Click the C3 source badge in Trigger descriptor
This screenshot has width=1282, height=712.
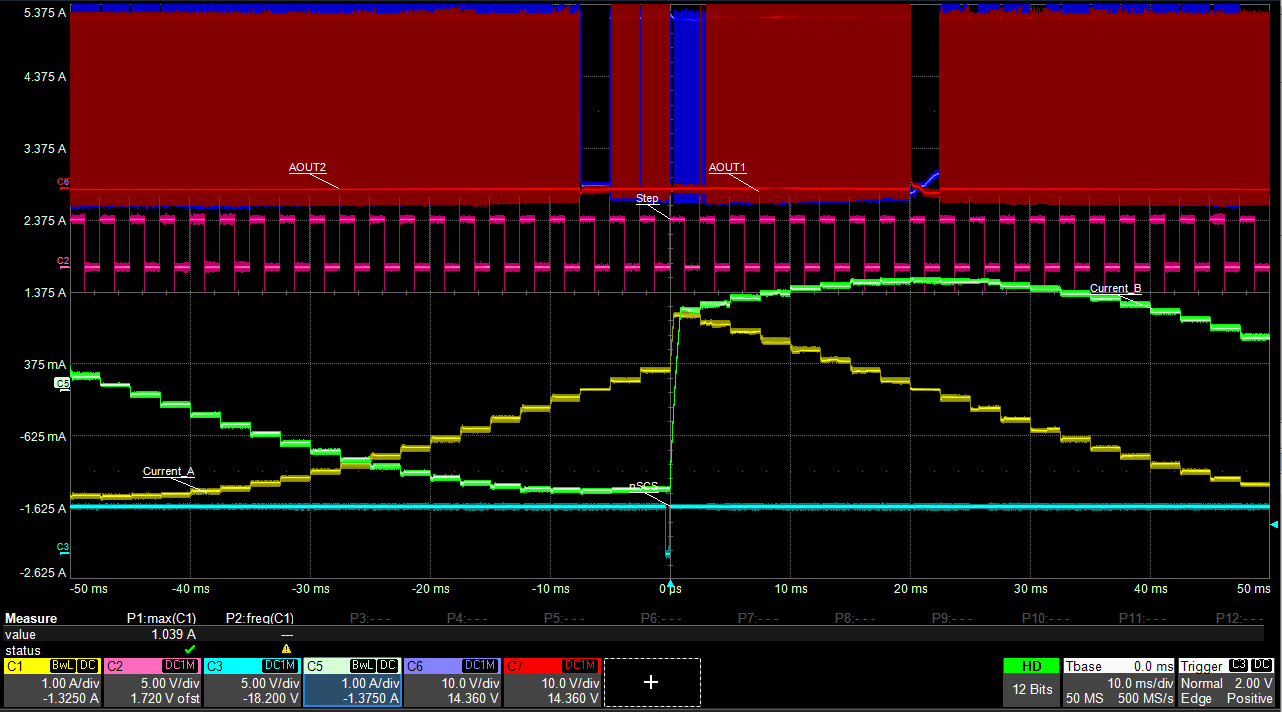pos(1238,665)
